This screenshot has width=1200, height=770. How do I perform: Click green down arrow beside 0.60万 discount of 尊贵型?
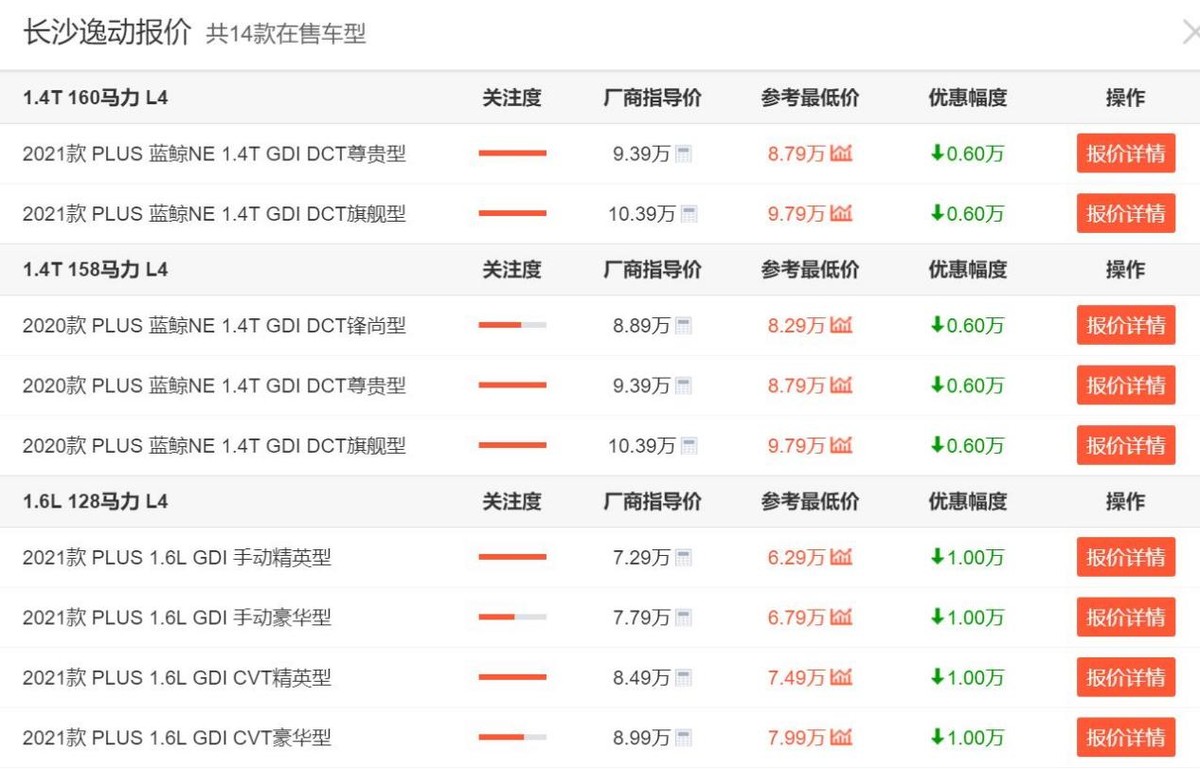coord(938,153)
